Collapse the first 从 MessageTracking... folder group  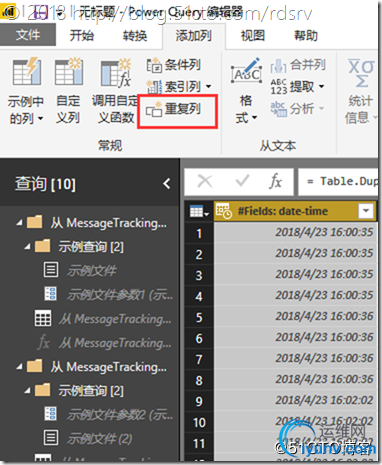pos(20,222)
